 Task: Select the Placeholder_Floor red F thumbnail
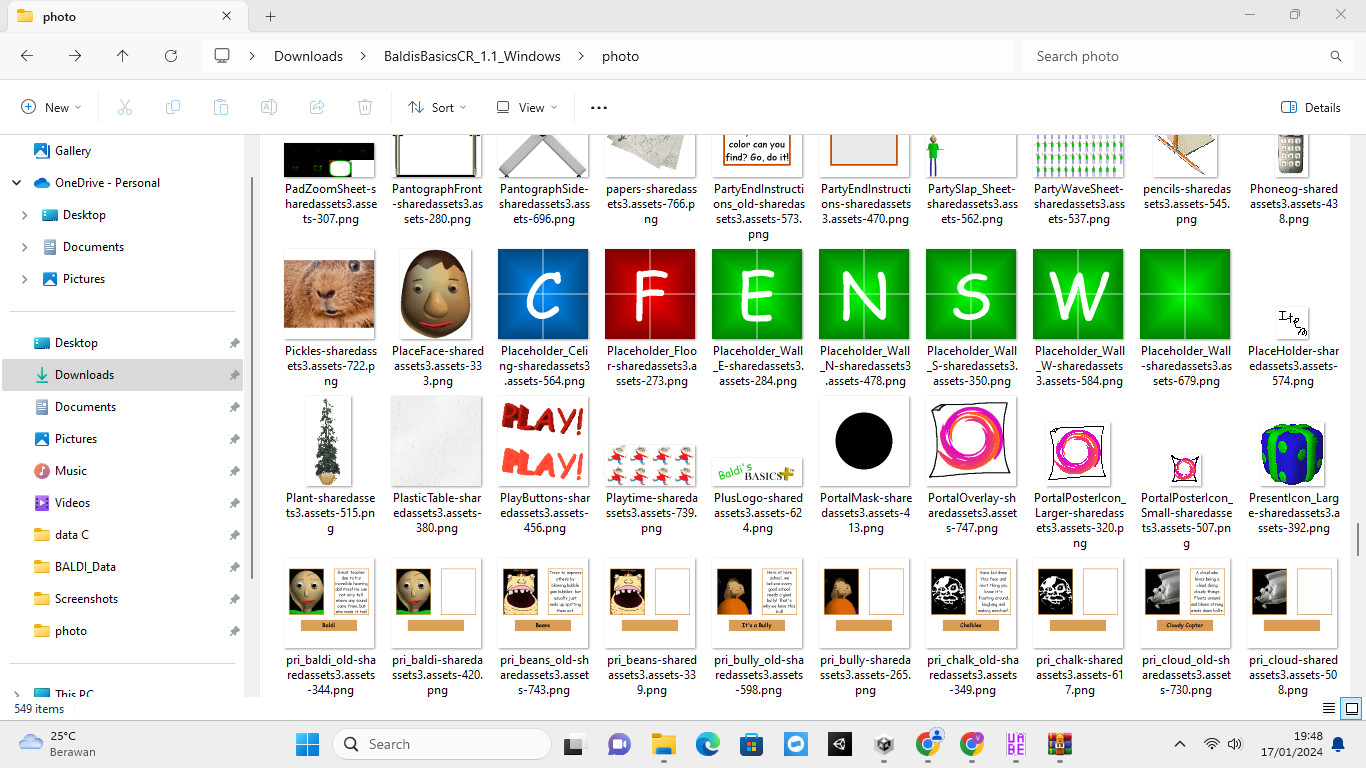click(x=650, y=294)
